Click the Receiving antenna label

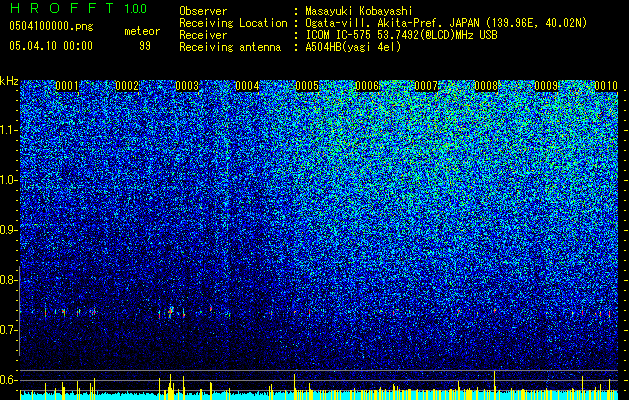[x=230, y=47]
